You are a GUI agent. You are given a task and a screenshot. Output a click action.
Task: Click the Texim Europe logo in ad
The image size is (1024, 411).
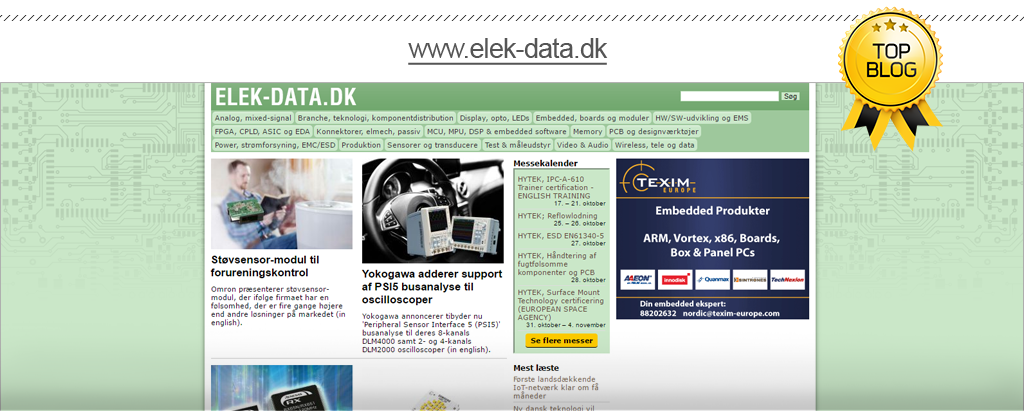click(659, 182)
